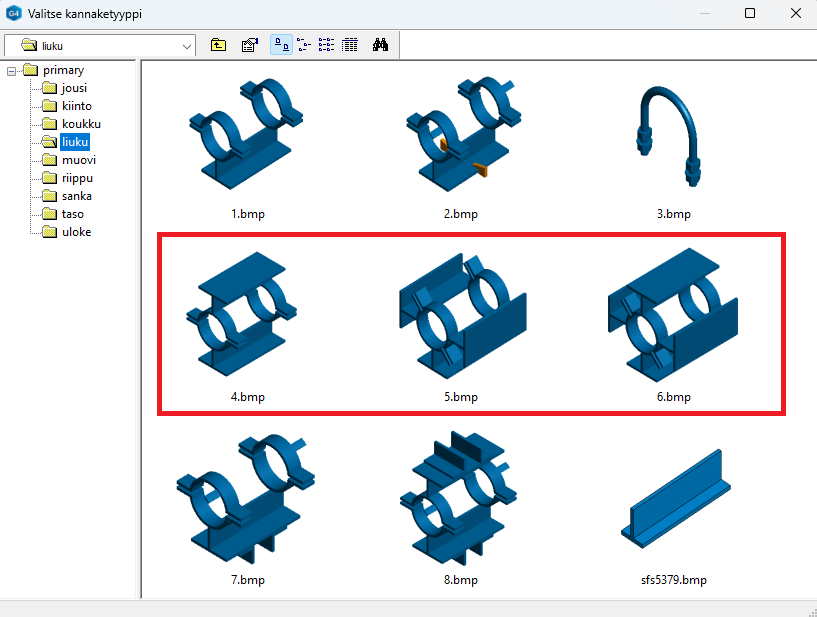Open the uloke folder
817x617 pixels.
pos(76,232)
